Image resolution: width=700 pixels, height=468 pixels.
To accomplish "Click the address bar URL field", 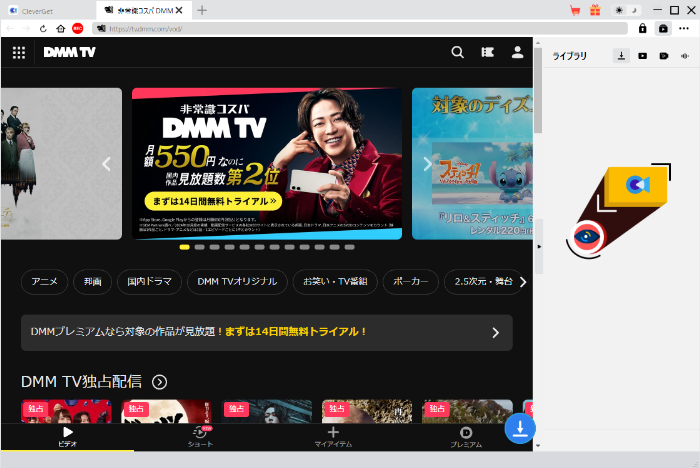I will coord(360,29).
